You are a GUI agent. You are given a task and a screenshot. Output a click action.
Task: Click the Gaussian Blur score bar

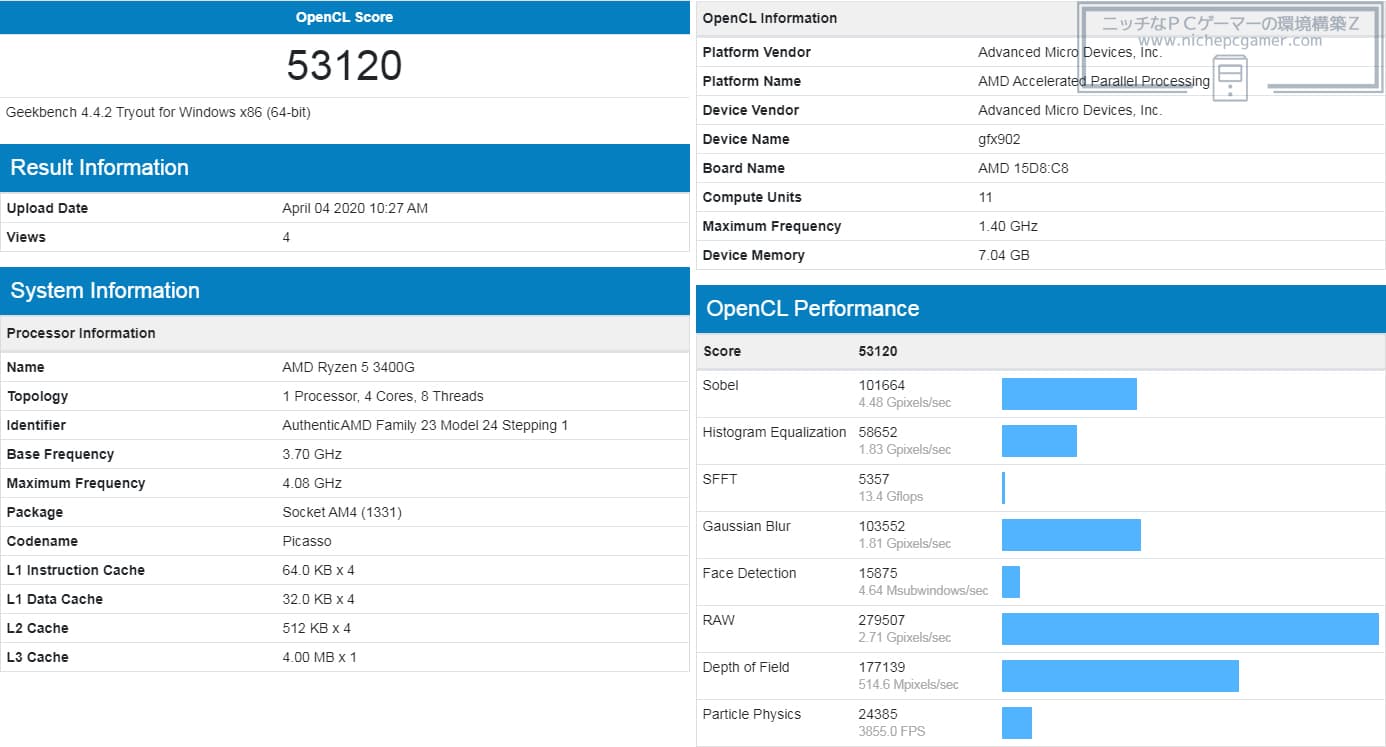(x=1071, y=535)
